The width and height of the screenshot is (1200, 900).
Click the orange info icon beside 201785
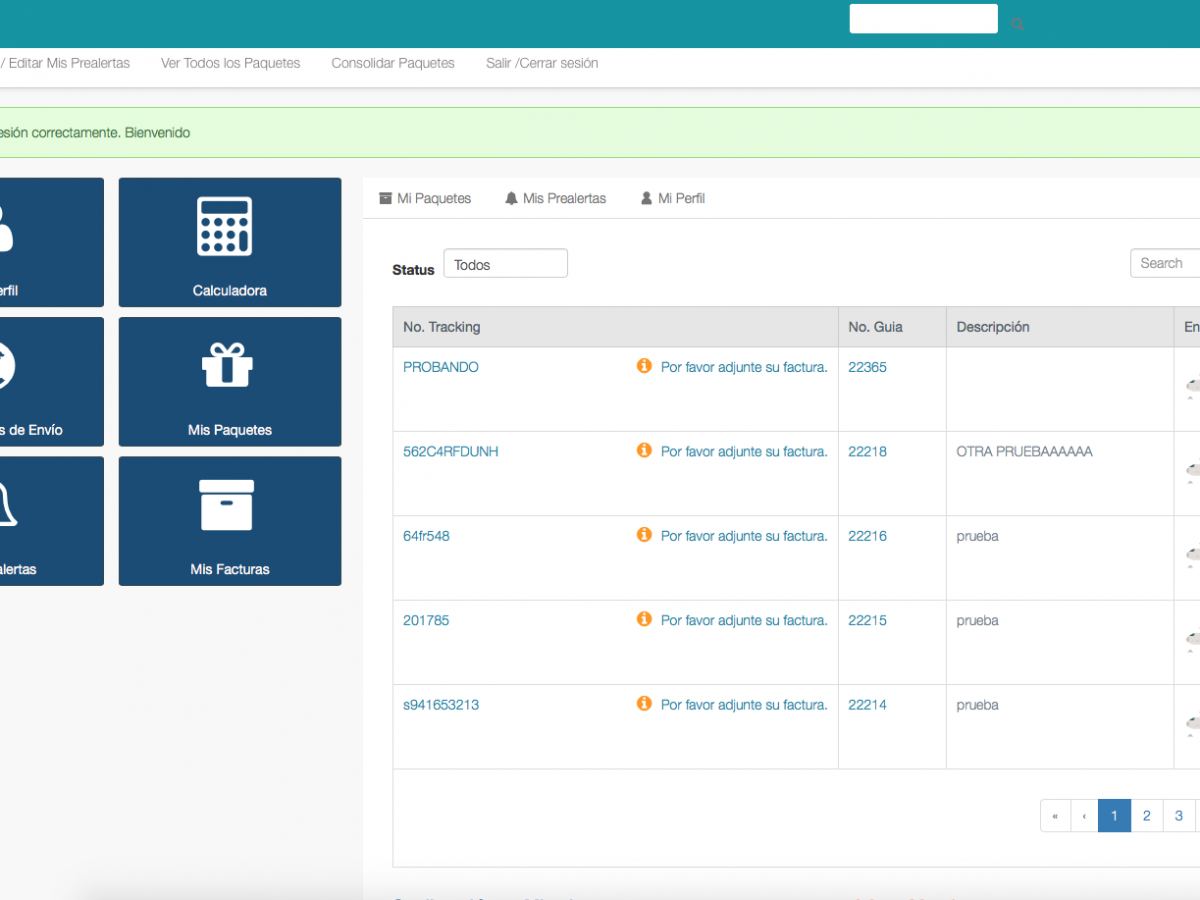pos(644,620)
